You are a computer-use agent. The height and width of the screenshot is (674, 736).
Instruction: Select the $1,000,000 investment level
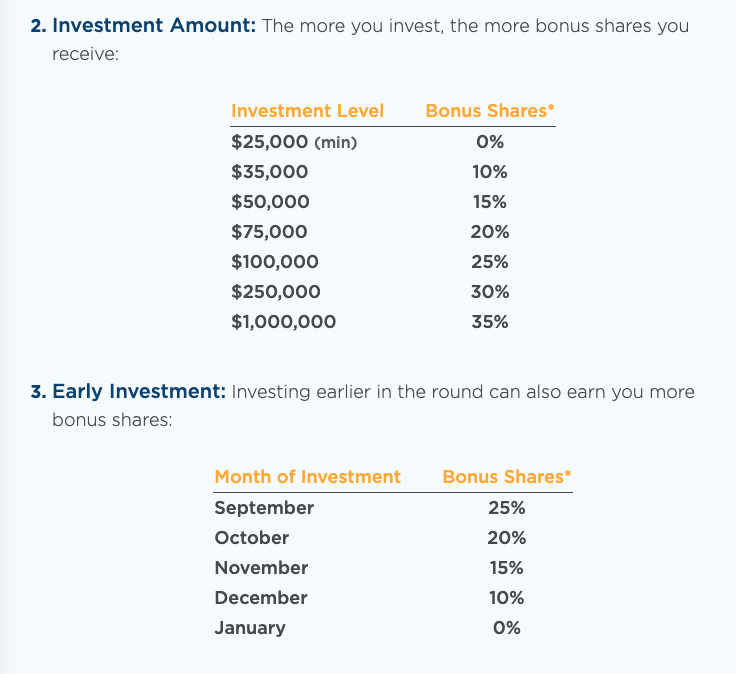(x=283, y=322)
